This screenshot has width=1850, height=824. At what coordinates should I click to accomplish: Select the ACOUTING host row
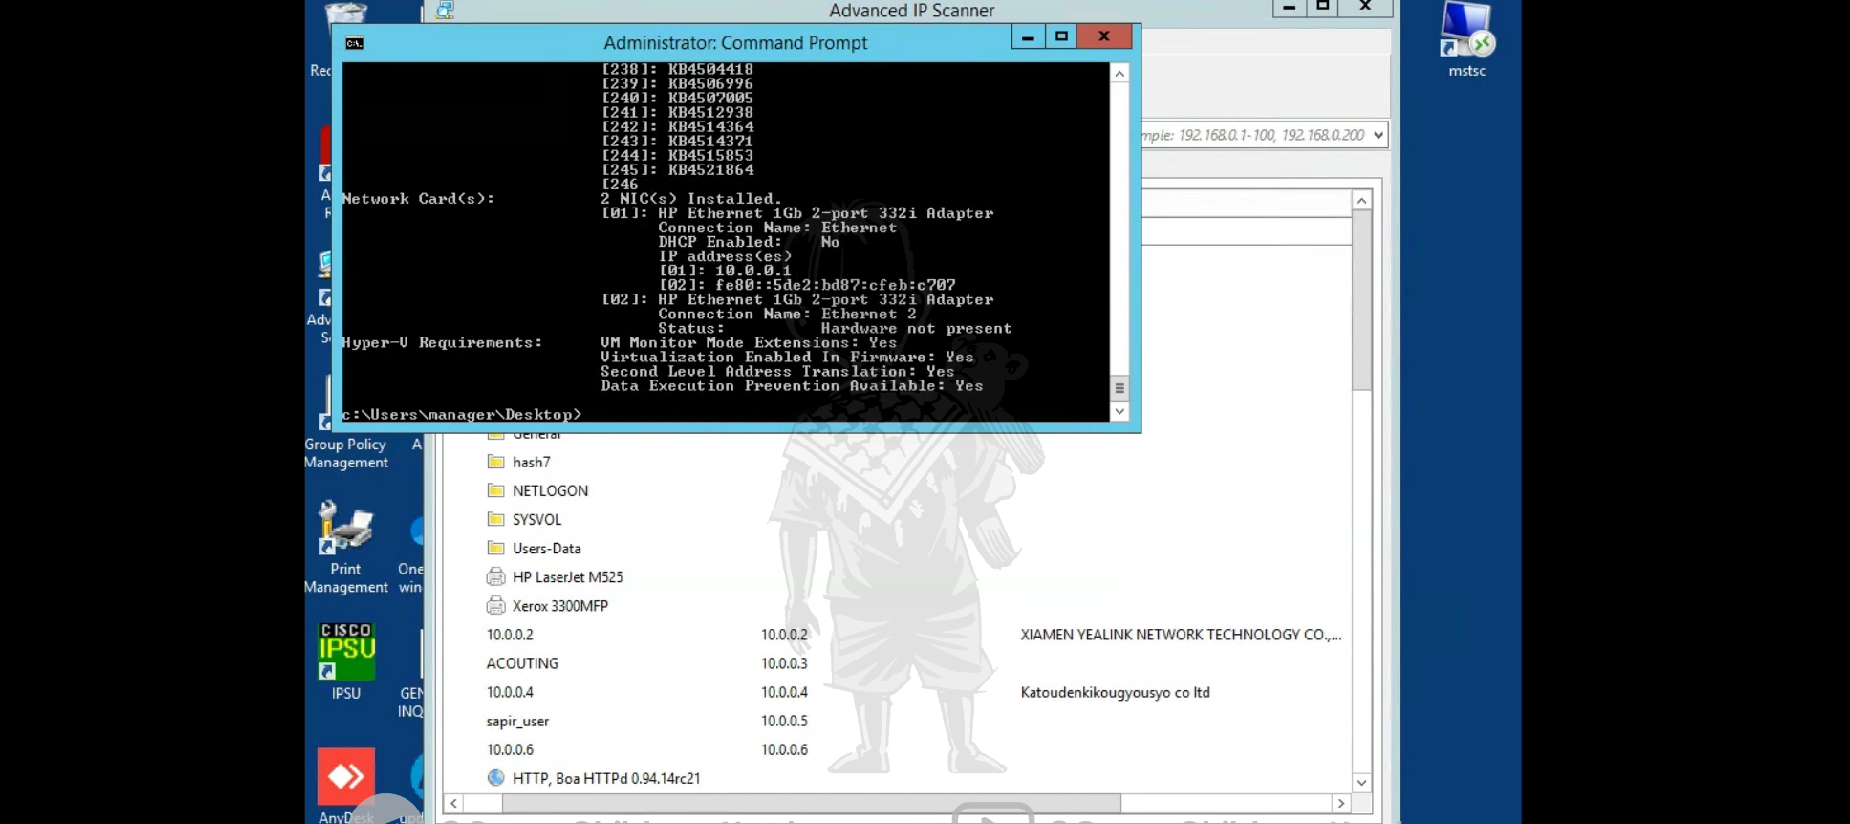coord(522,664)
